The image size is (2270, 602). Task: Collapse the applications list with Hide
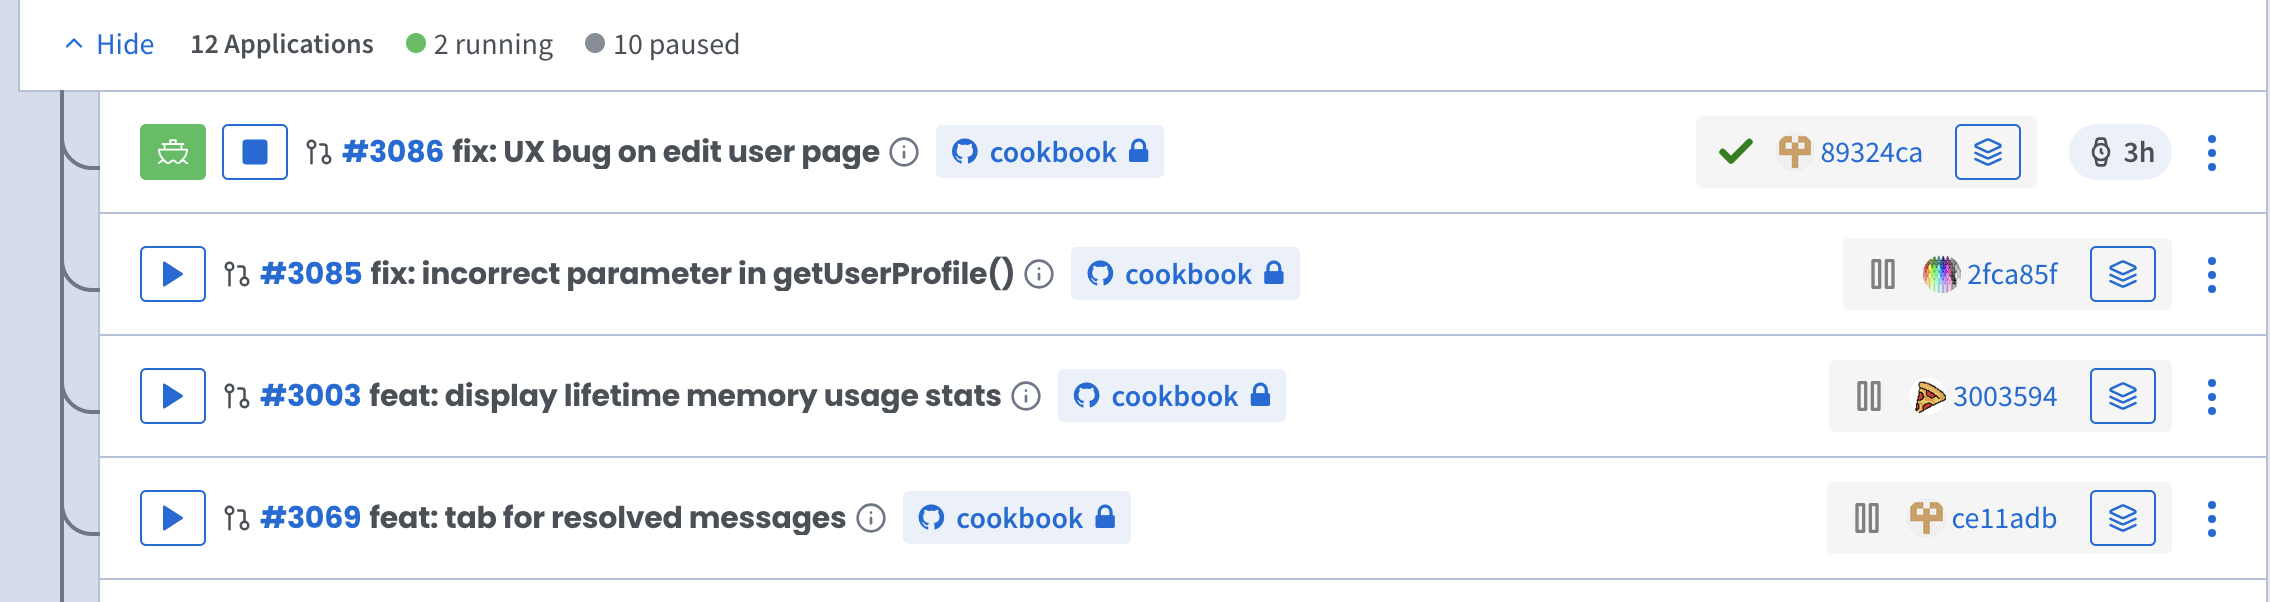click(110, 44)
